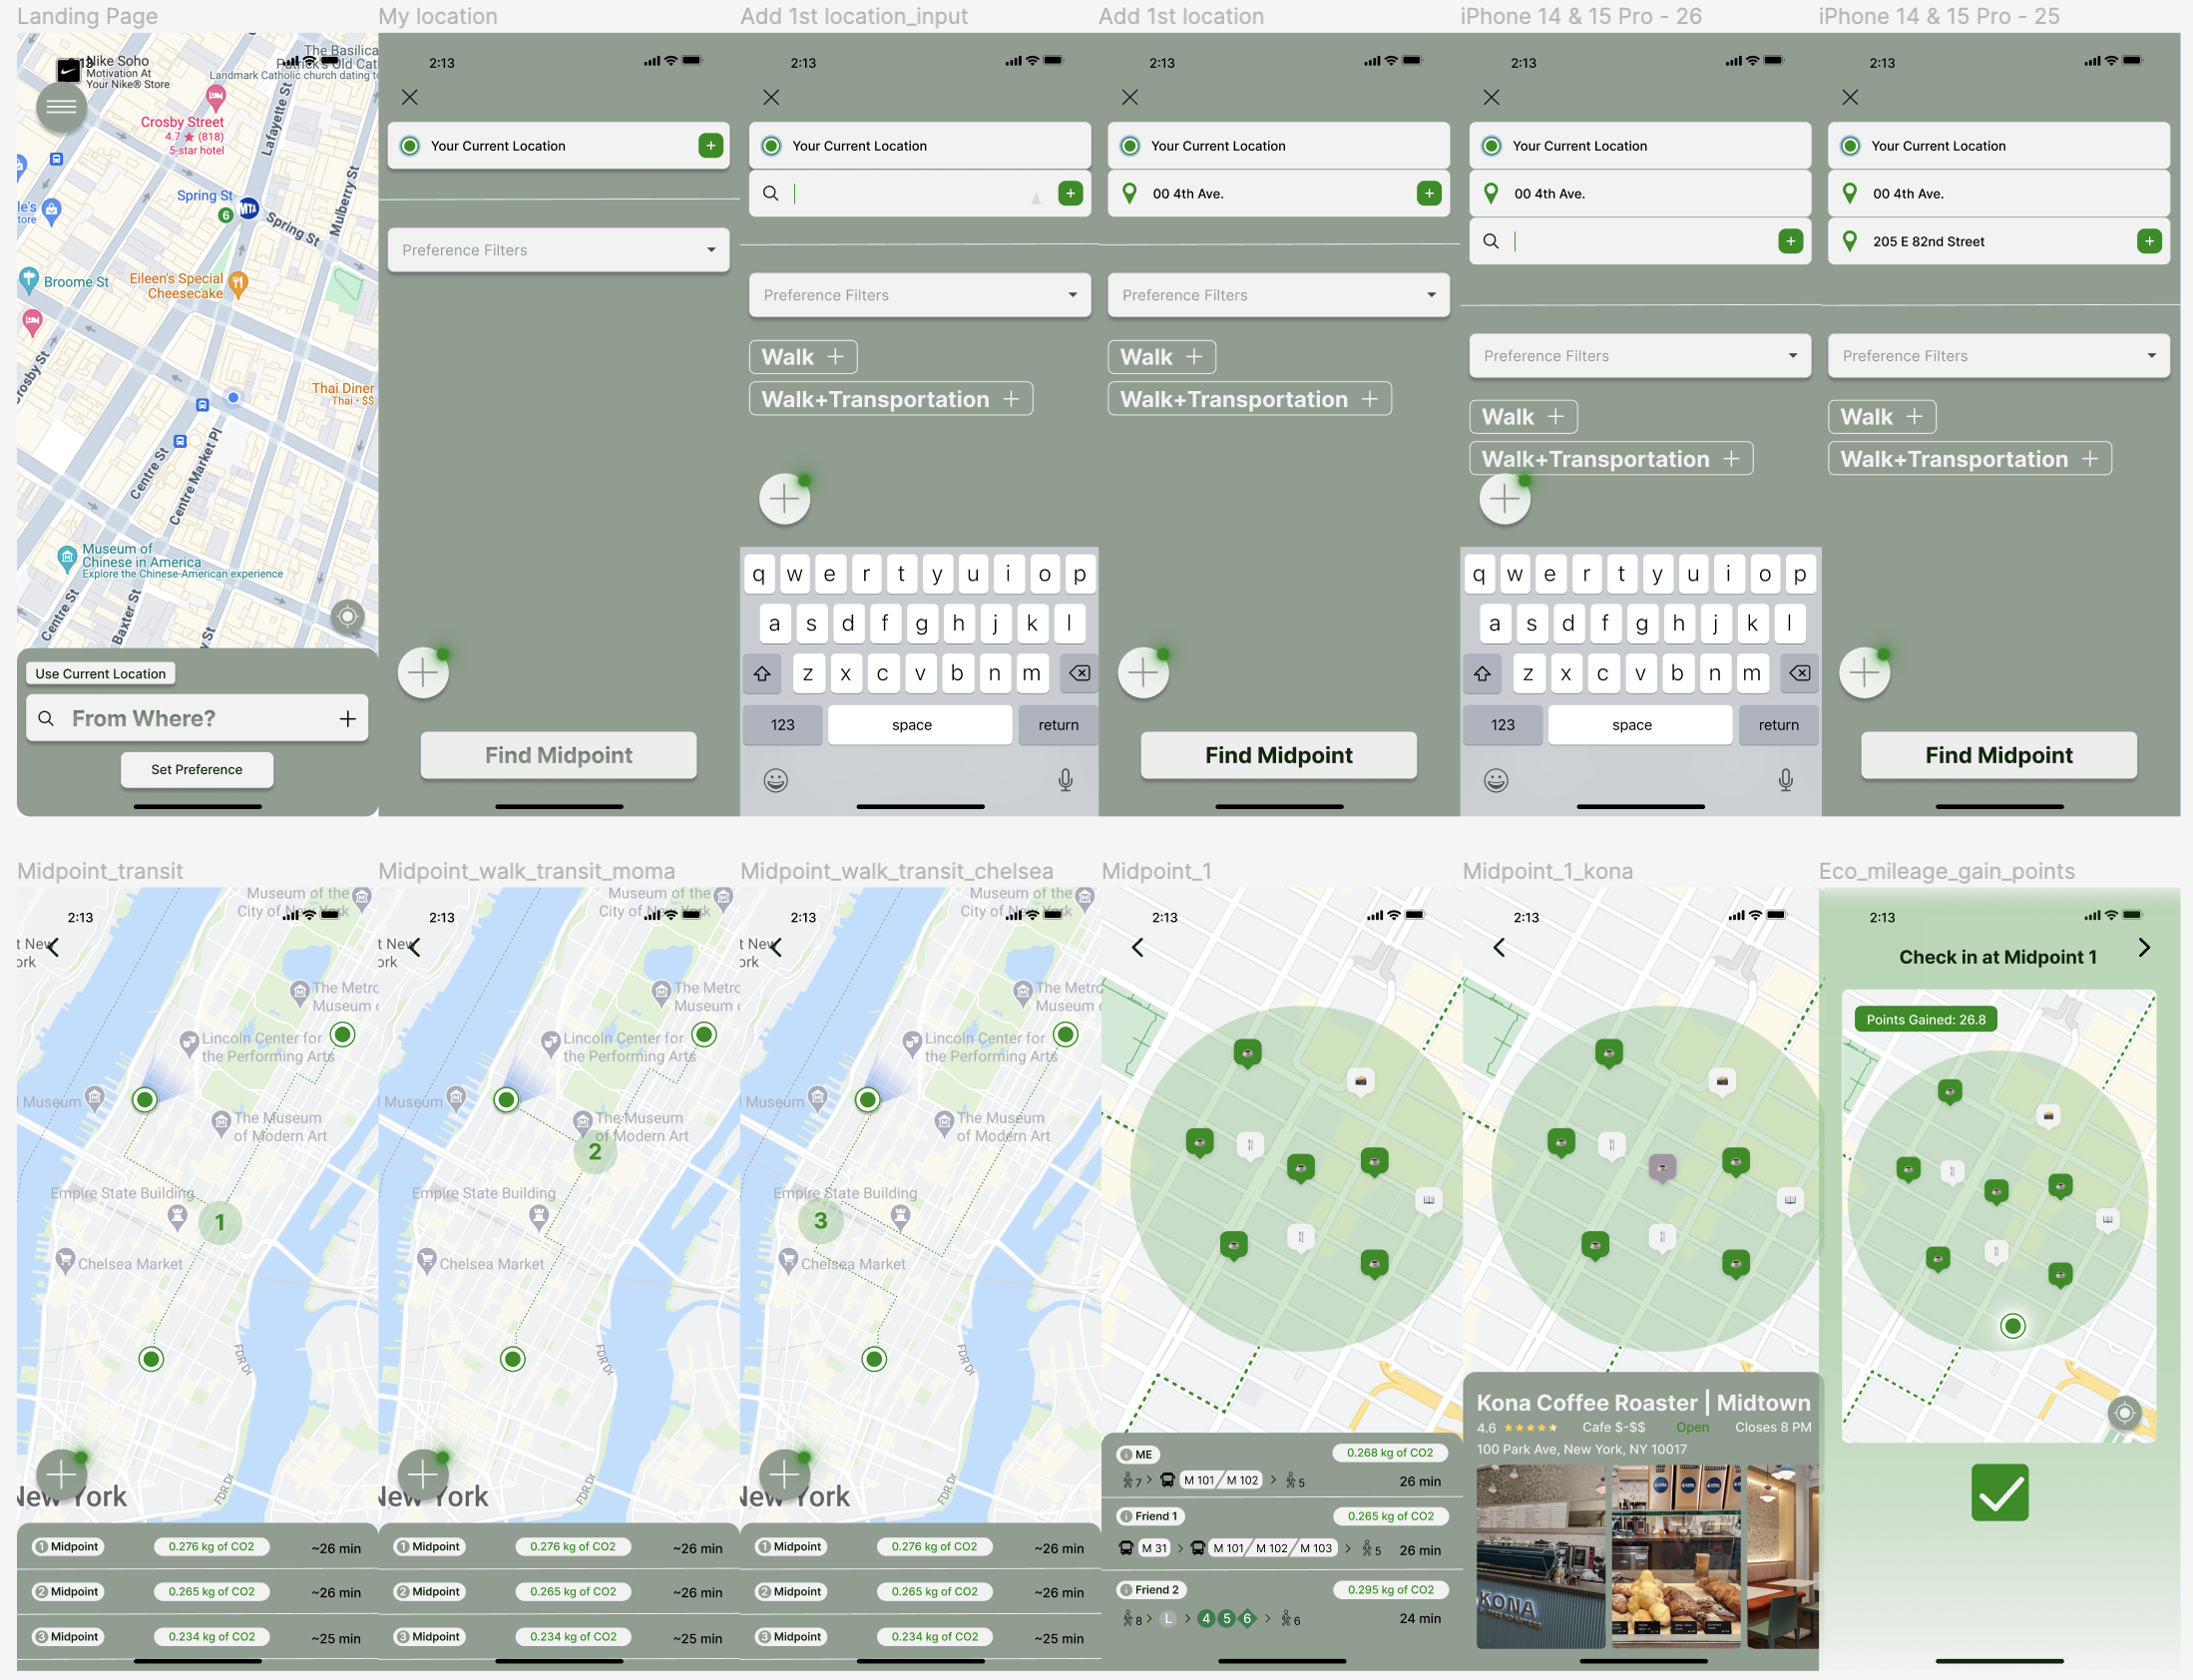Select ME route row in Midpoint_1 frame
2193x1680 pixels.
(1282, 1466)
